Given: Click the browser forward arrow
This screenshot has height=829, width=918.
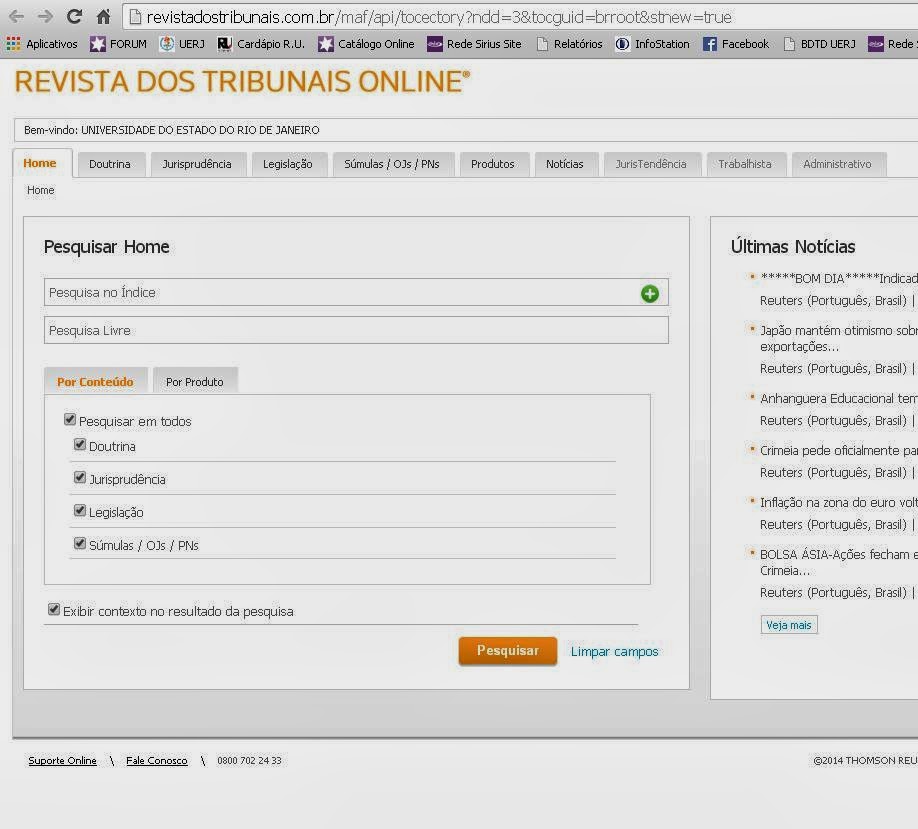Looking at the screenshot, I should click(x=45, y=16).
